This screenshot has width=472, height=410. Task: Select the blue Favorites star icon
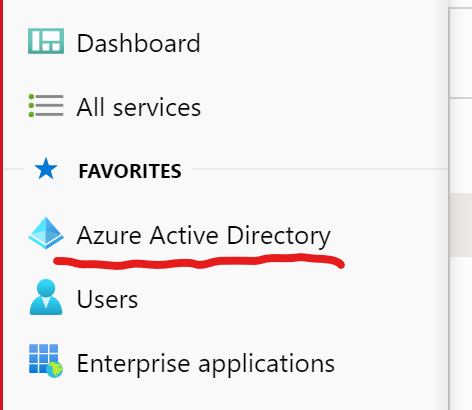[46, 169]
